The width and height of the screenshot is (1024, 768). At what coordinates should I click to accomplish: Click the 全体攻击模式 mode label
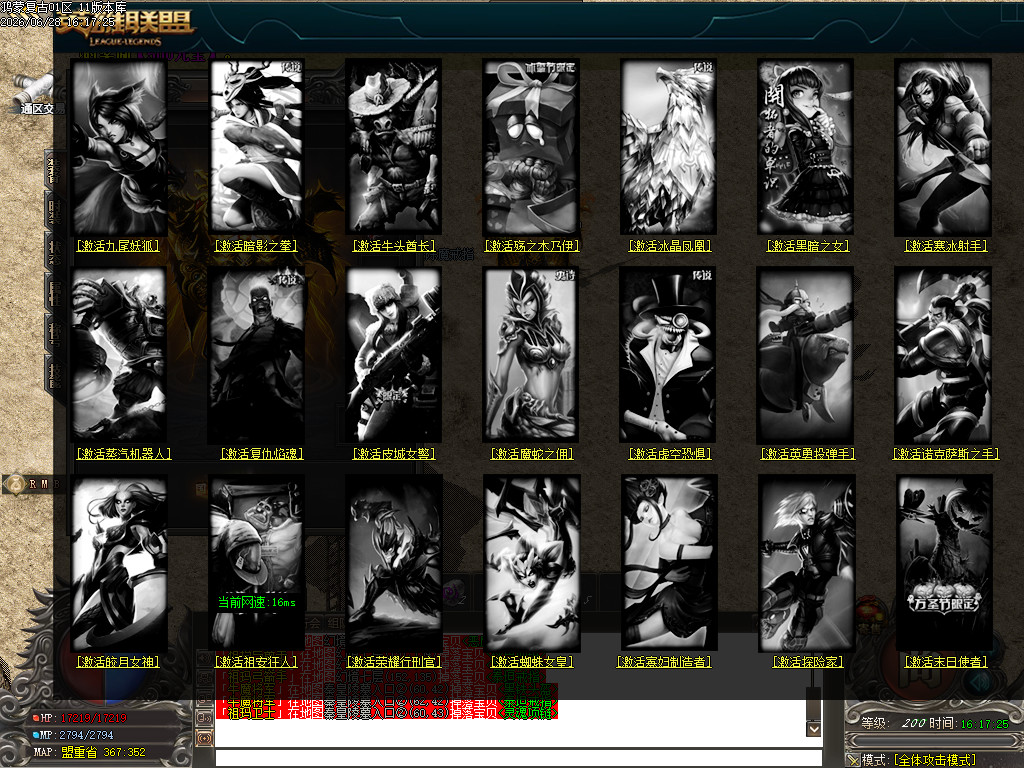[935, 760]
